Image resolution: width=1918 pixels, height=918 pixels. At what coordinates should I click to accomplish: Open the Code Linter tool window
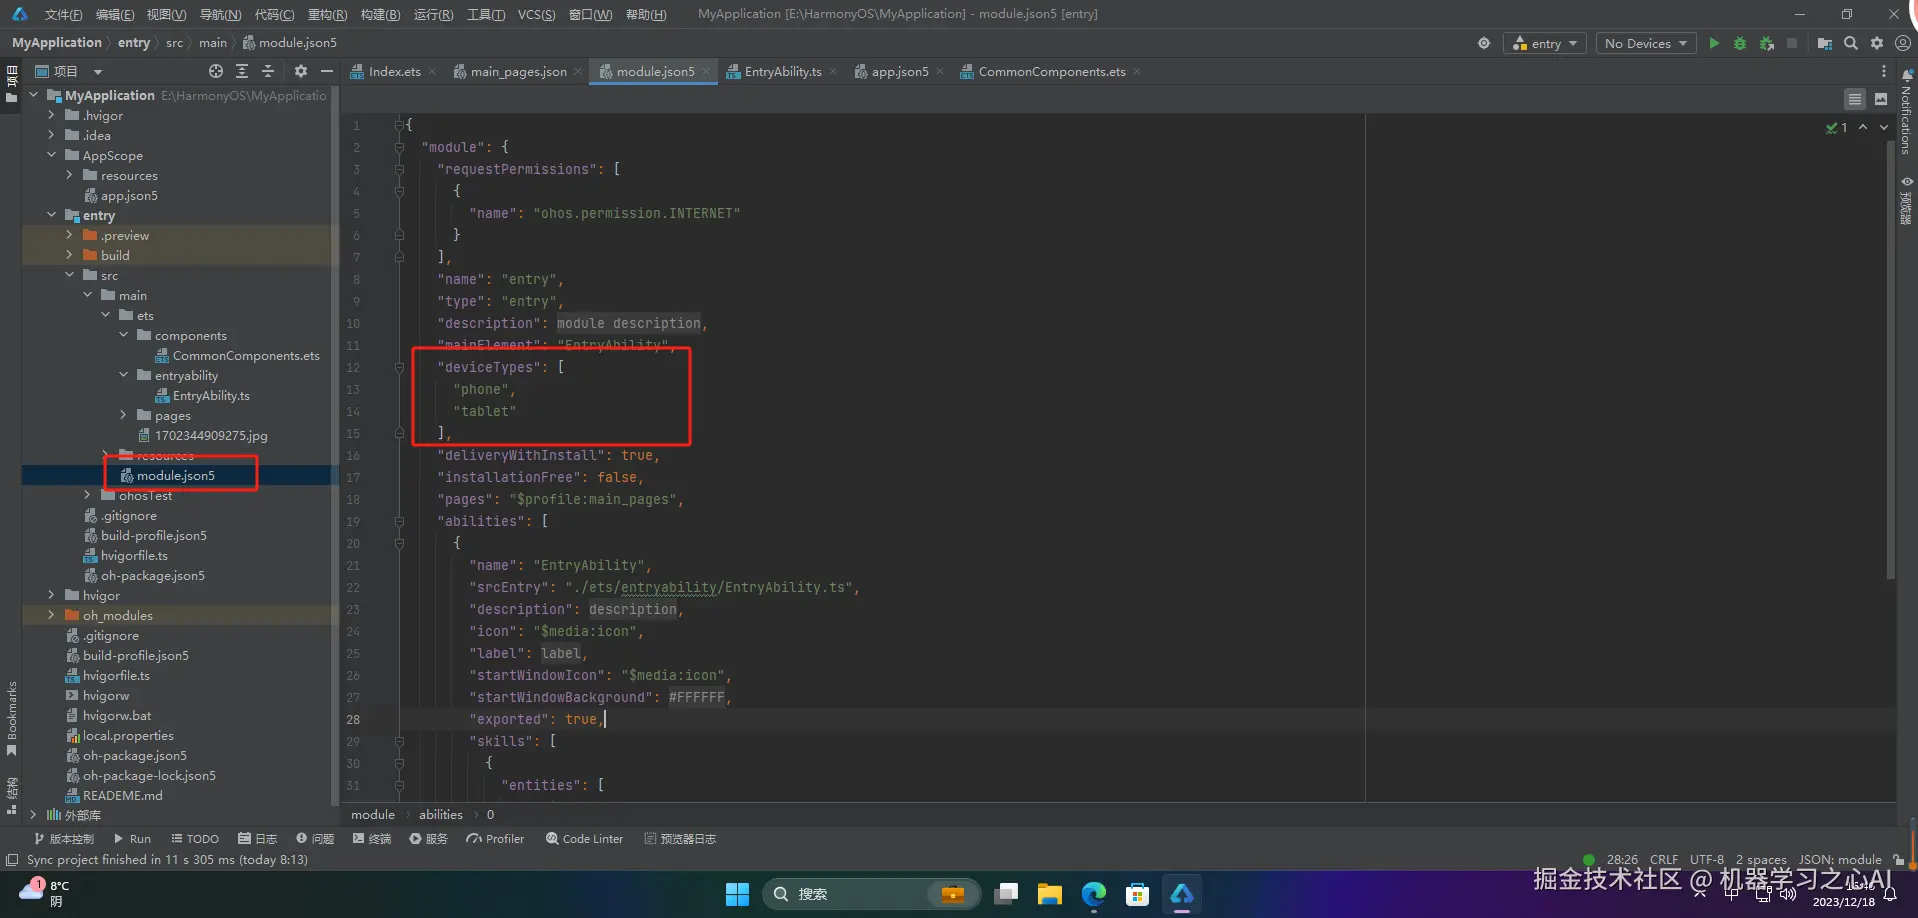[585, 839]
